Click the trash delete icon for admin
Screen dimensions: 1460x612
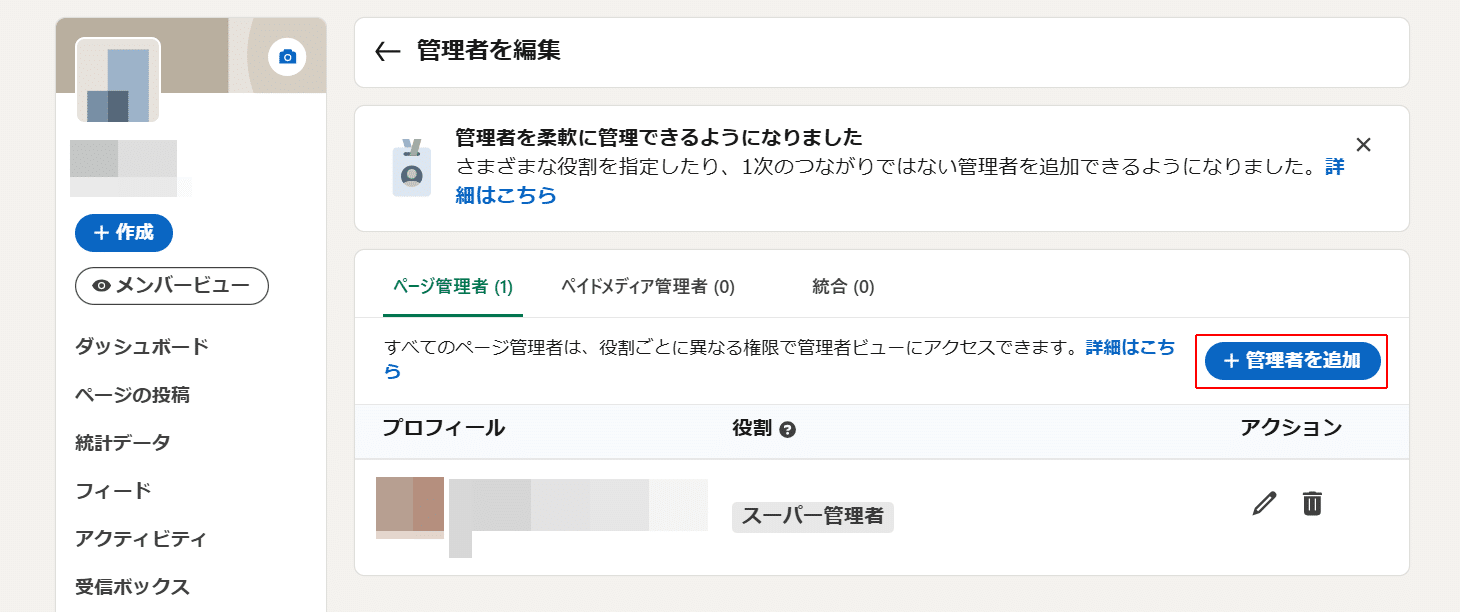click(1312, 503)
